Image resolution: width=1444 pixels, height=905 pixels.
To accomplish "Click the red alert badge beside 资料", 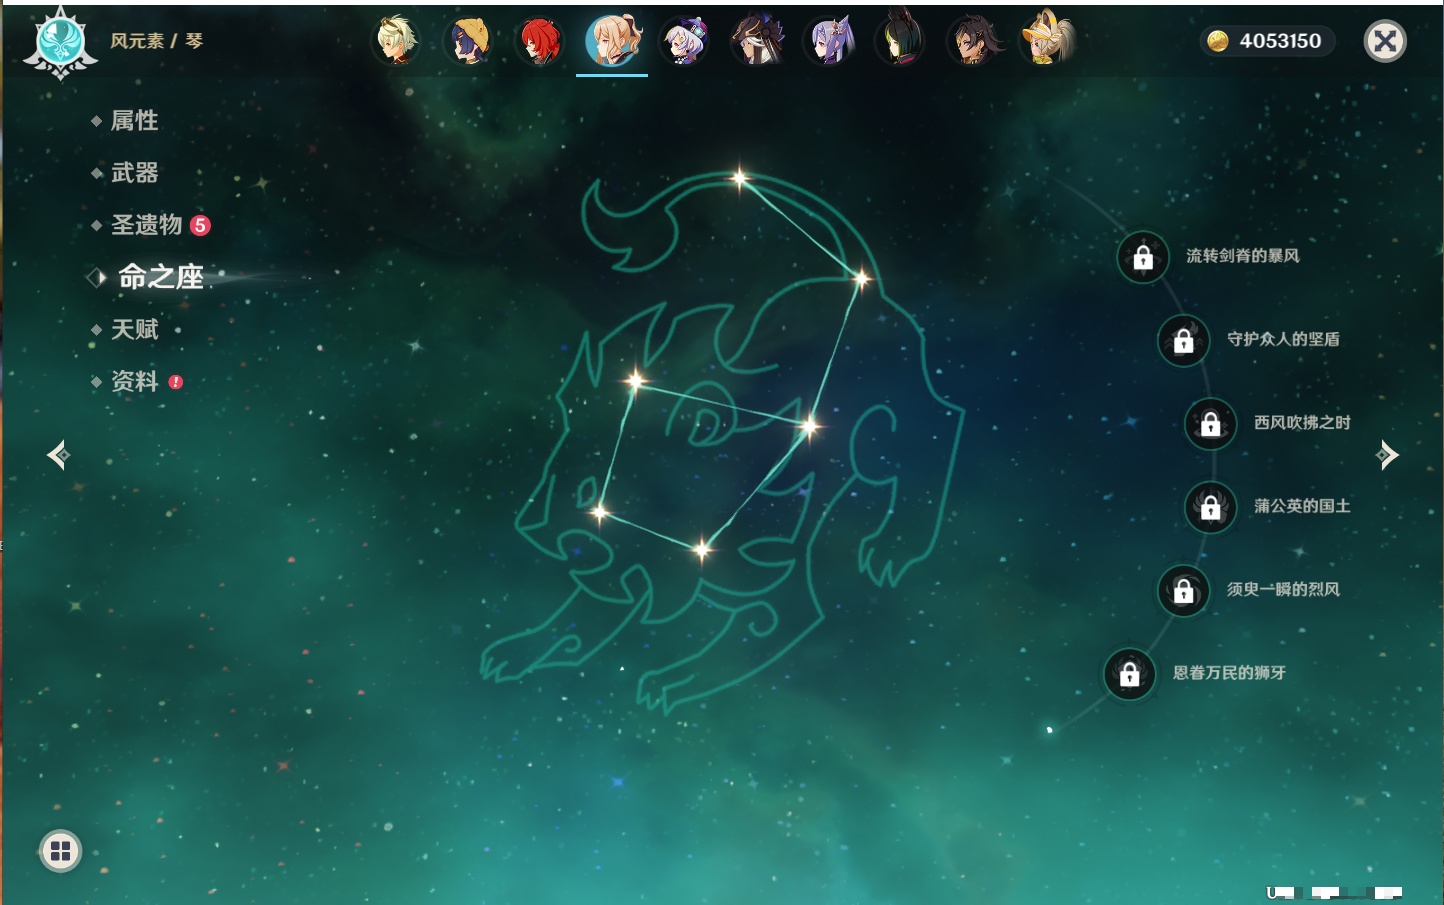I will (176, 382).
